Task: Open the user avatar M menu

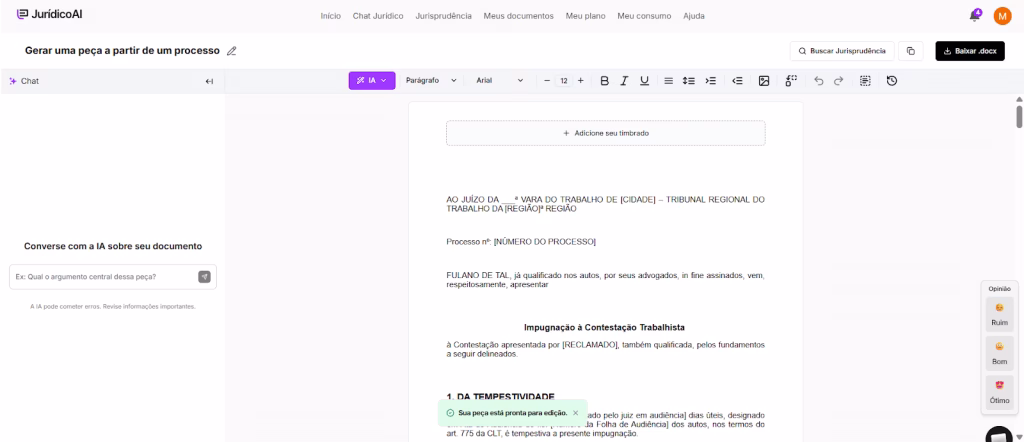Action: click(1002, 16)
